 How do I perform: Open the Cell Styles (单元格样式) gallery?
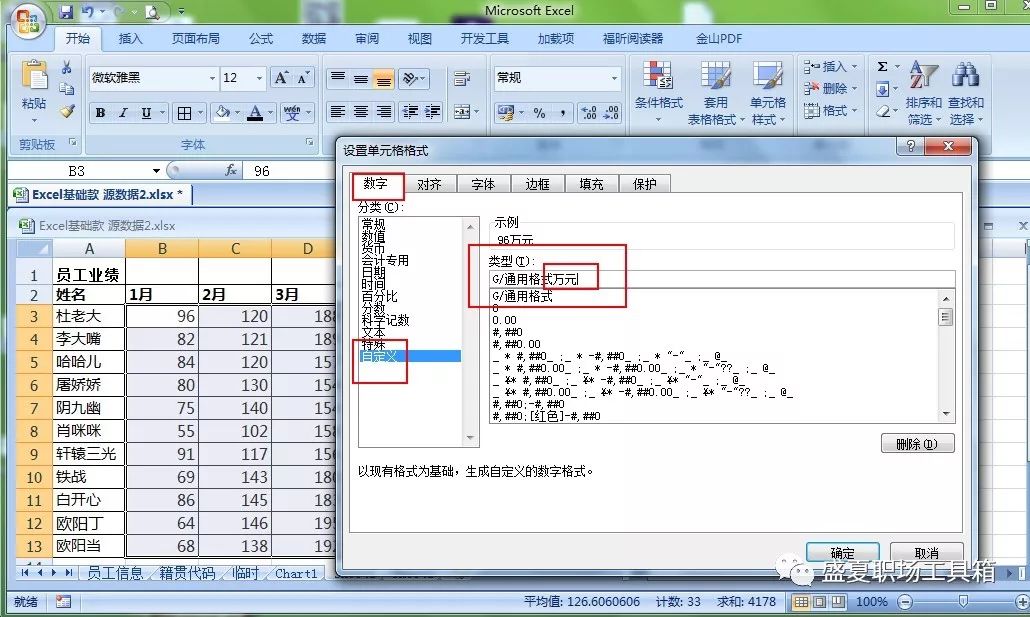click(x=768, y=90)
